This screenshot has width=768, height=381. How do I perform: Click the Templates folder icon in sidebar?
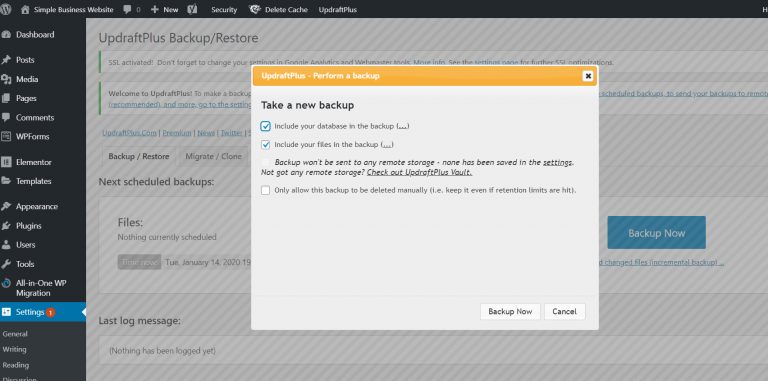pyautogui.click(x=6, y=181)
